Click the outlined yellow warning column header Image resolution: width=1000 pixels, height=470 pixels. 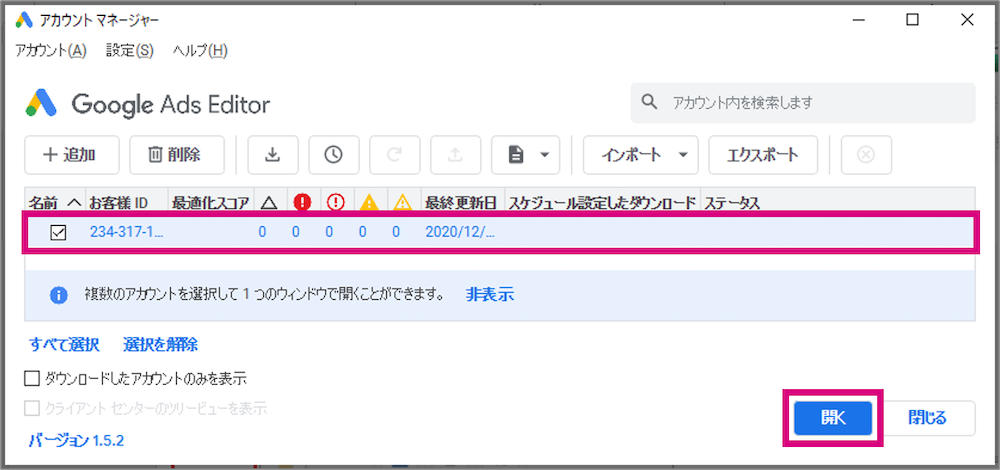402,202
